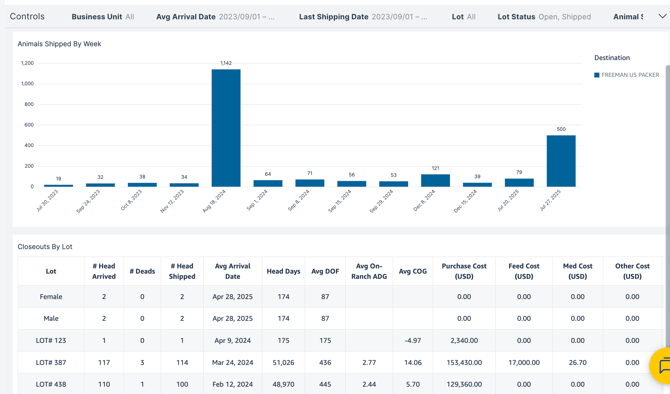
Task: Sort by # Deads column header
Action: click(142, 271)
